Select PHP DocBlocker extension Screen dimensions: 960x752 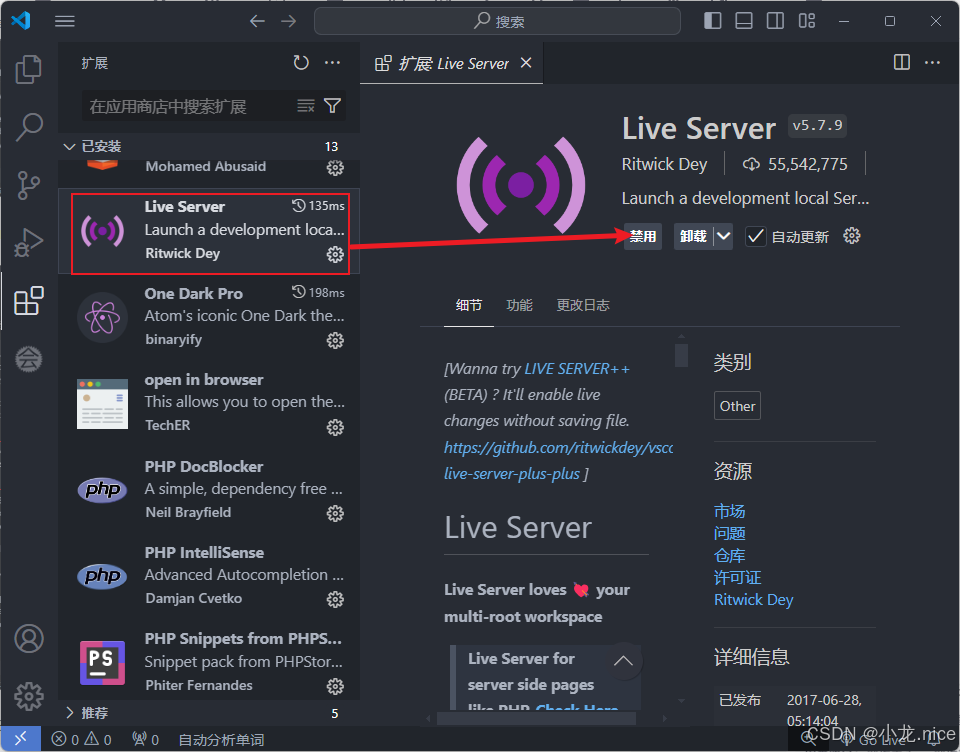click(209, 489)
